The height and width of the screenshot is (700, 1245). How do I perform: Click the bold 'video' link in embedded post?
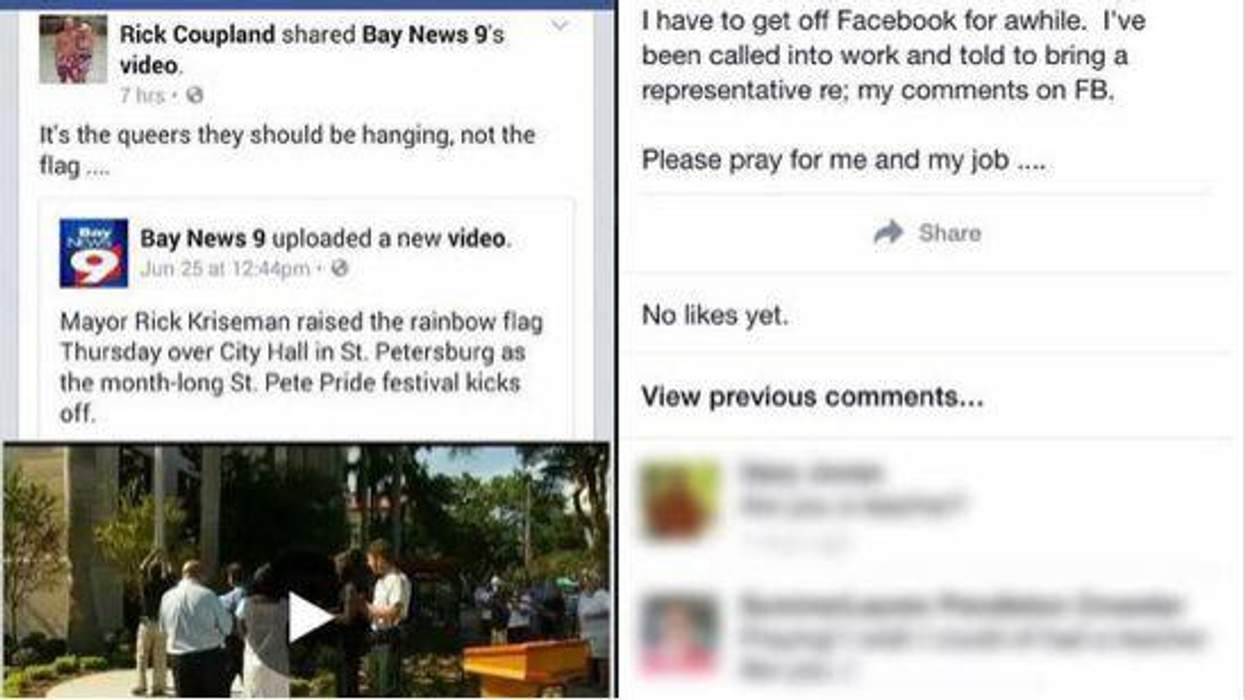(x=476, y=239)
